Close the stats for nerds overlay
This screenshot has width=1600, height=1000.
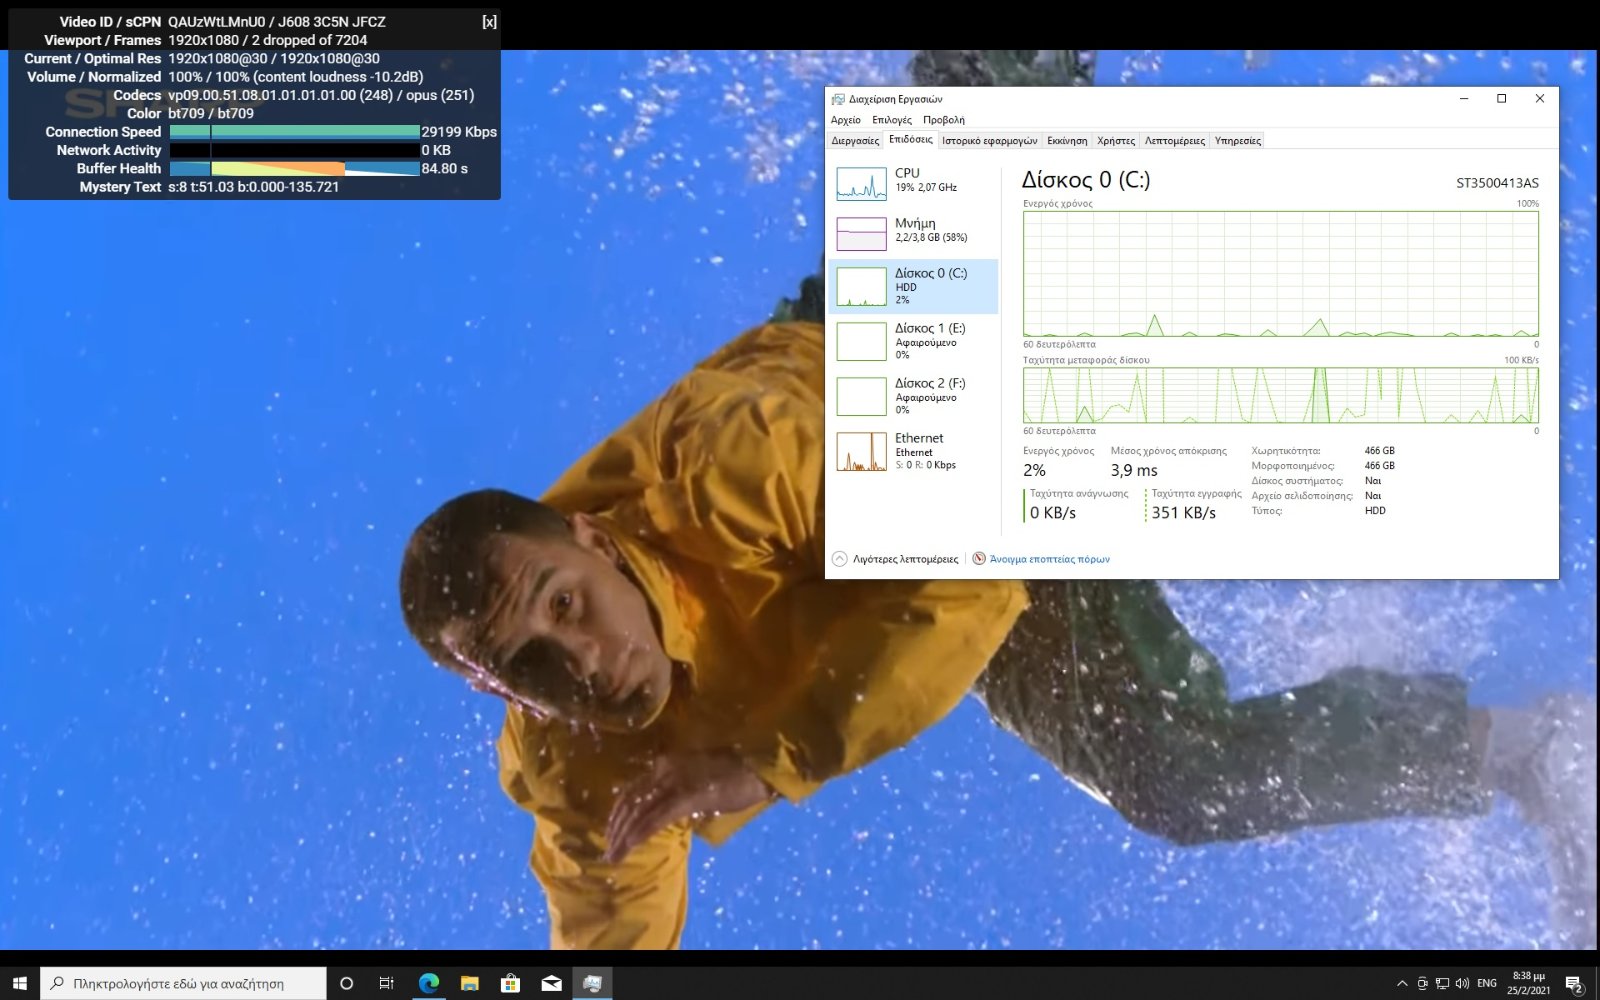489,22
